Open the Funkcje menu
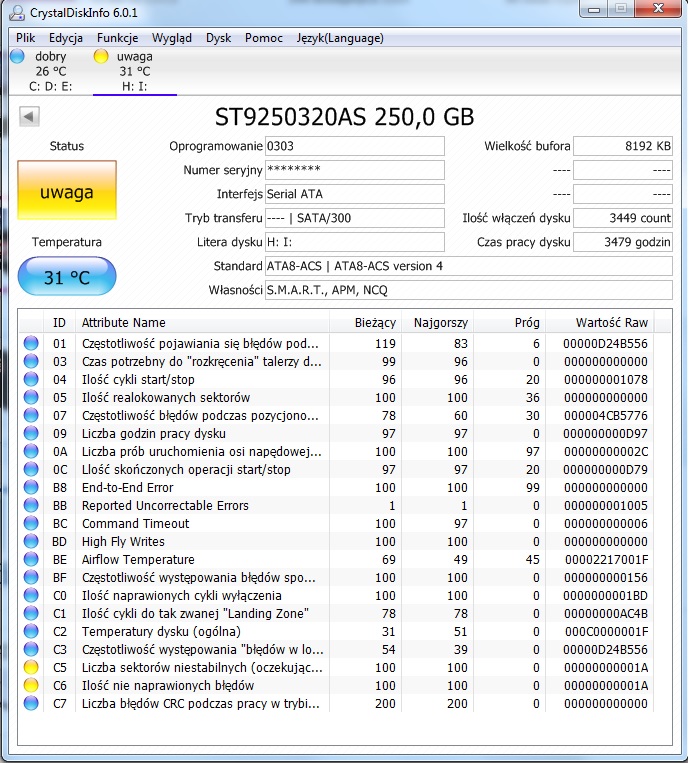This screenshot has height=763, width=689. coord(117,38)
